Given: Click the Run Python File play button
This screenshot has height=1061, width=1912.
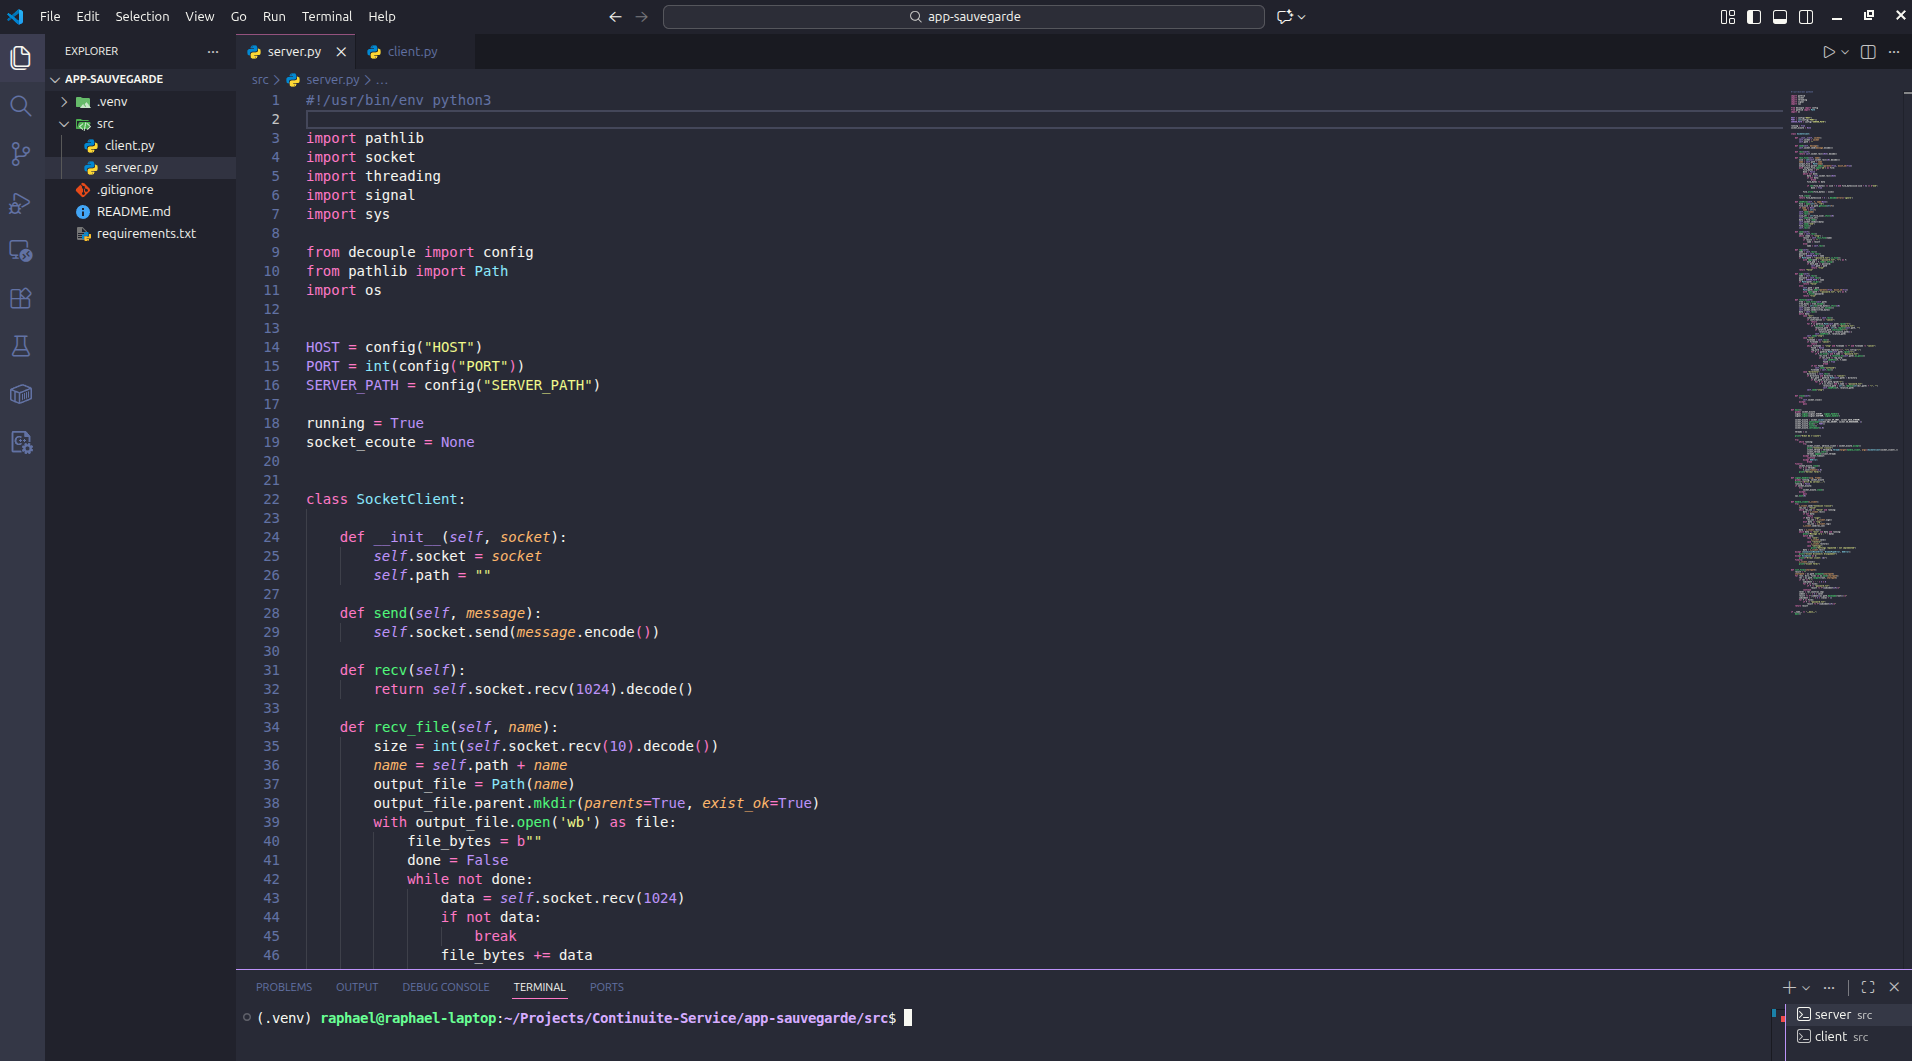Looking at the screenshot, I should [1828, 52].
